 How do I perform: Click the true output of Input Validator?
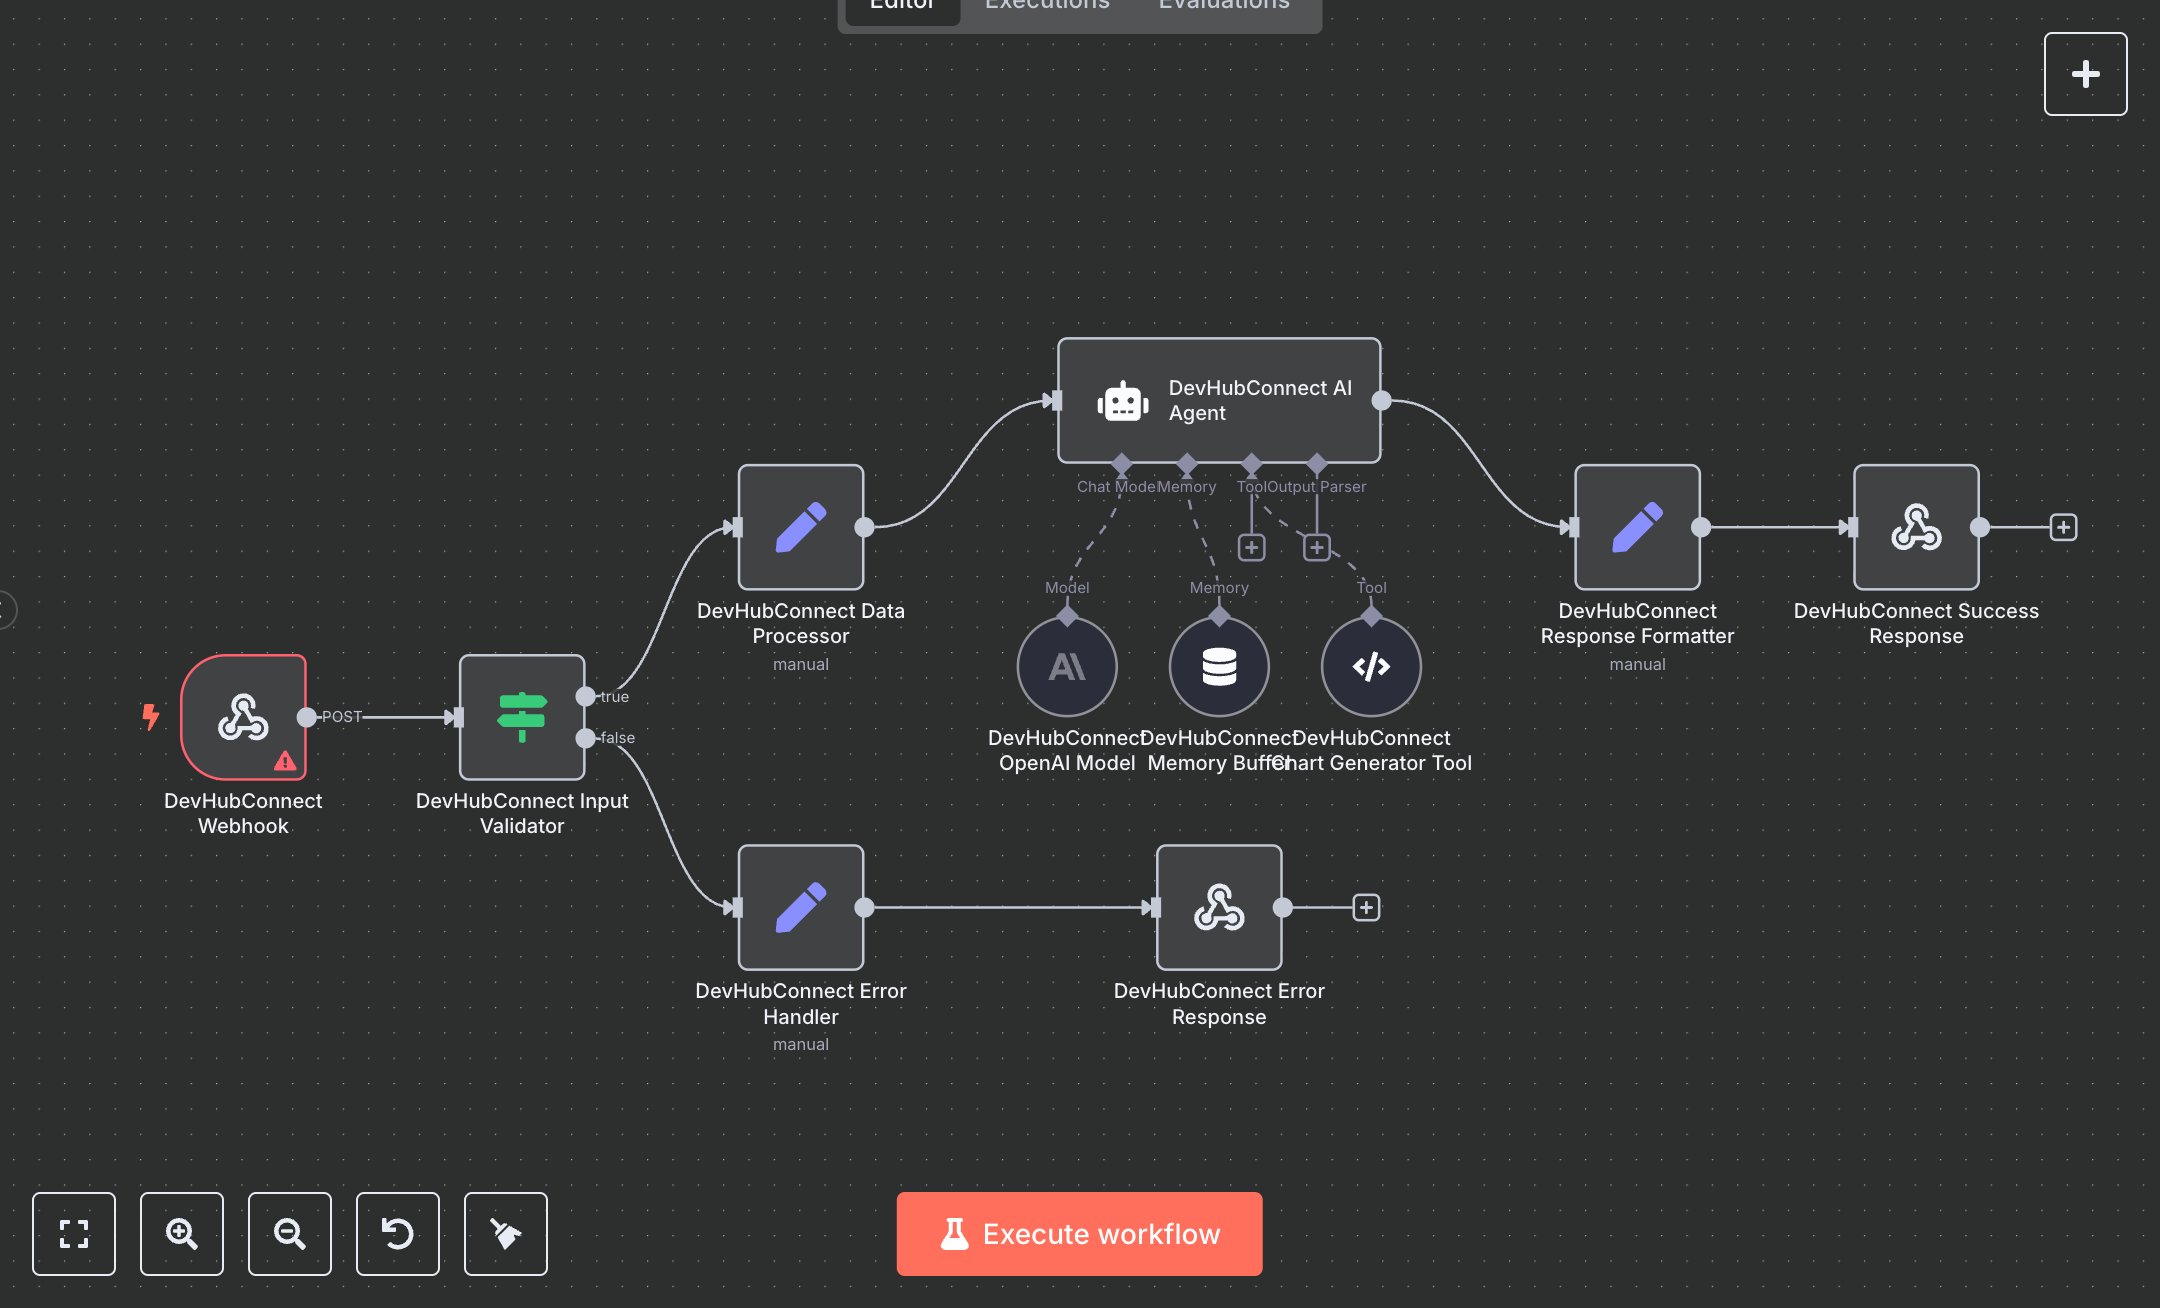pos(587,697)
